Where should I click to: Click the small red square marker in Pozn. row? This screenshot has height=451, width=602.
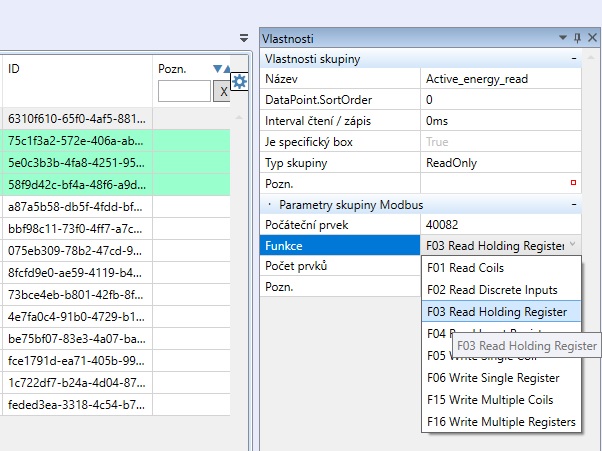[x=573, y=183]
